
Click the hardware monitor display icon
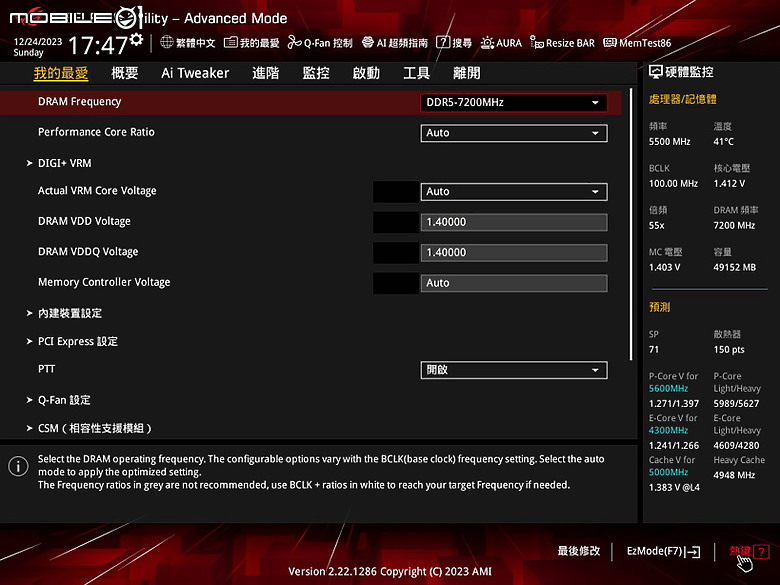656,72
